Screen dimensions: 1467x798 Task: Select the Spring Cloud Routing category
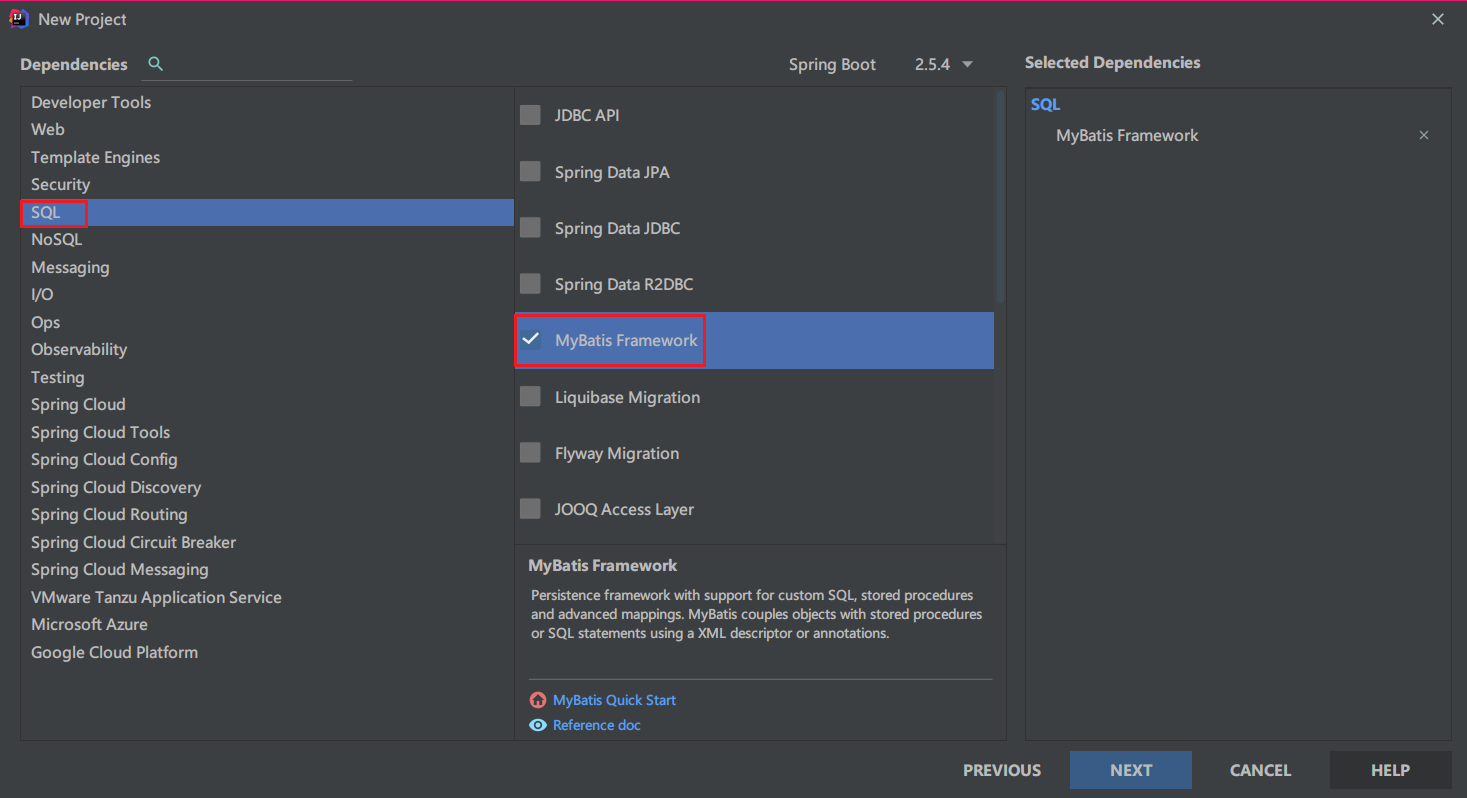(x=267, y=514)
